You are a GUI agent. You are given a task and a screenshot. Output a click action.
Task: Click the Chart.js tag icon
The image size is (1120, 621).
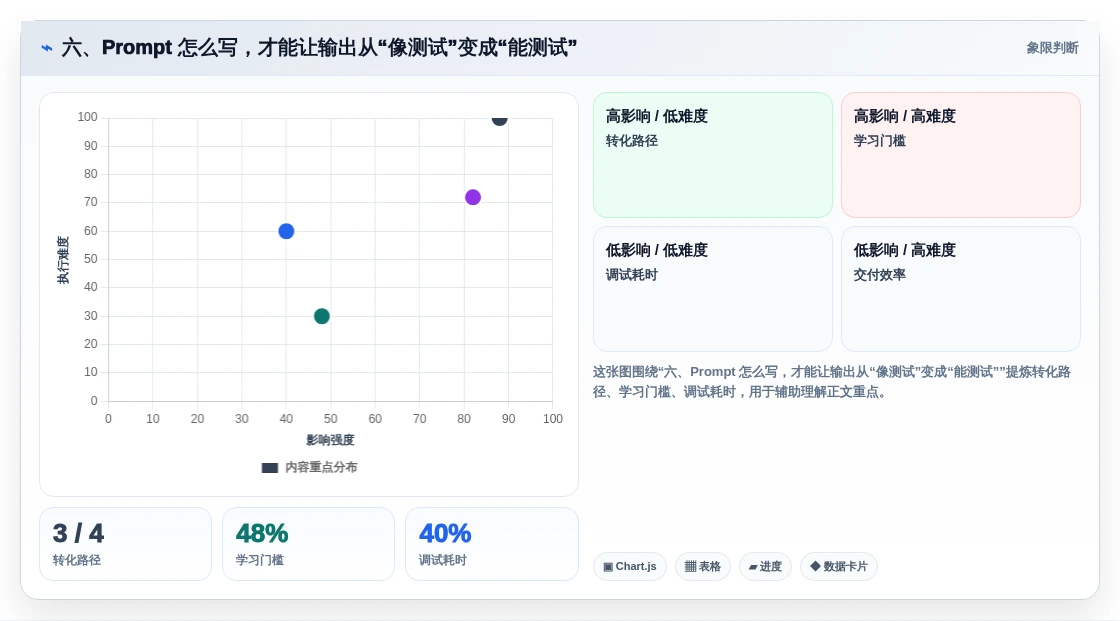coord(608,567)
